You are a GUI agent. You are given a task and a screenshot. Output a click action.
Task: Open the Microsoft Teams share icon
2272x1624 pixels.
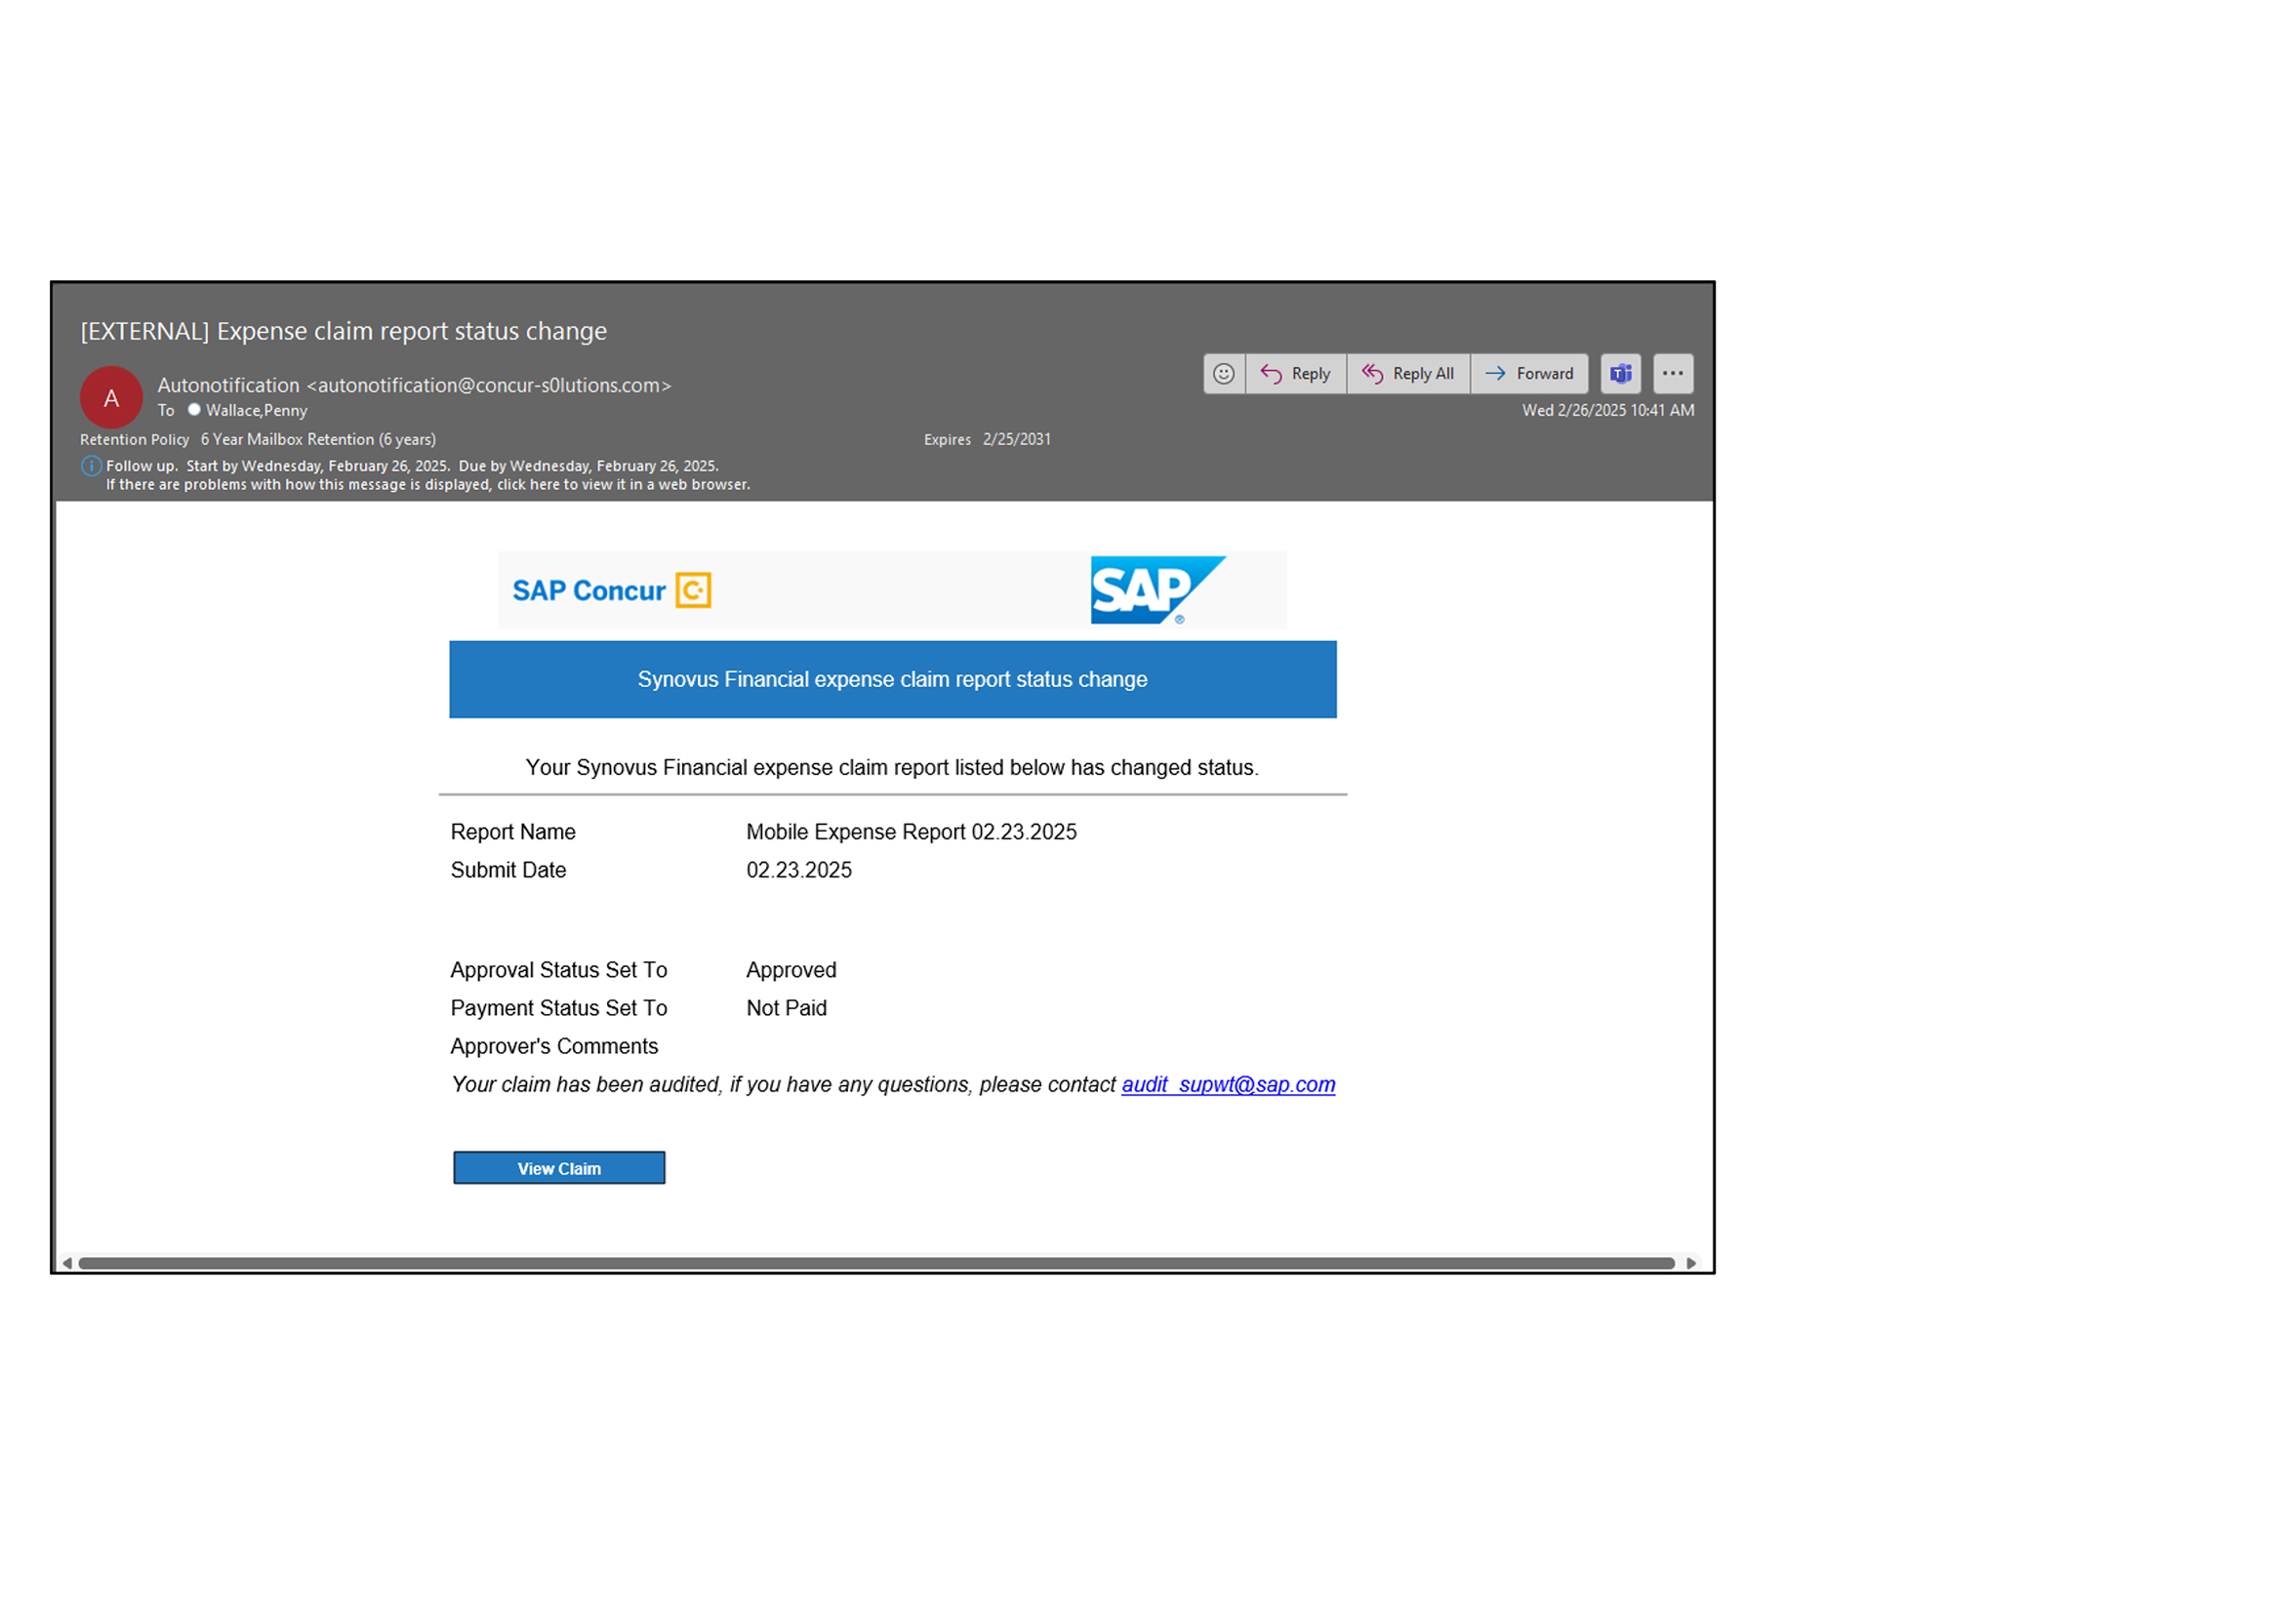click(x=1621, y=374)
